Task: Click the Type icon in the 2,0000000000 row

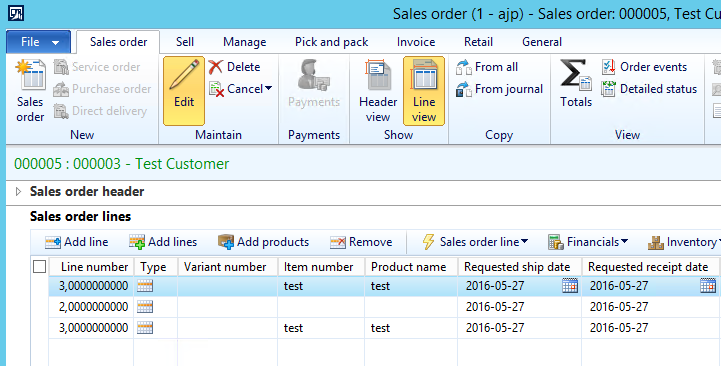Action: pyautogui.click(x=145, y=307)
